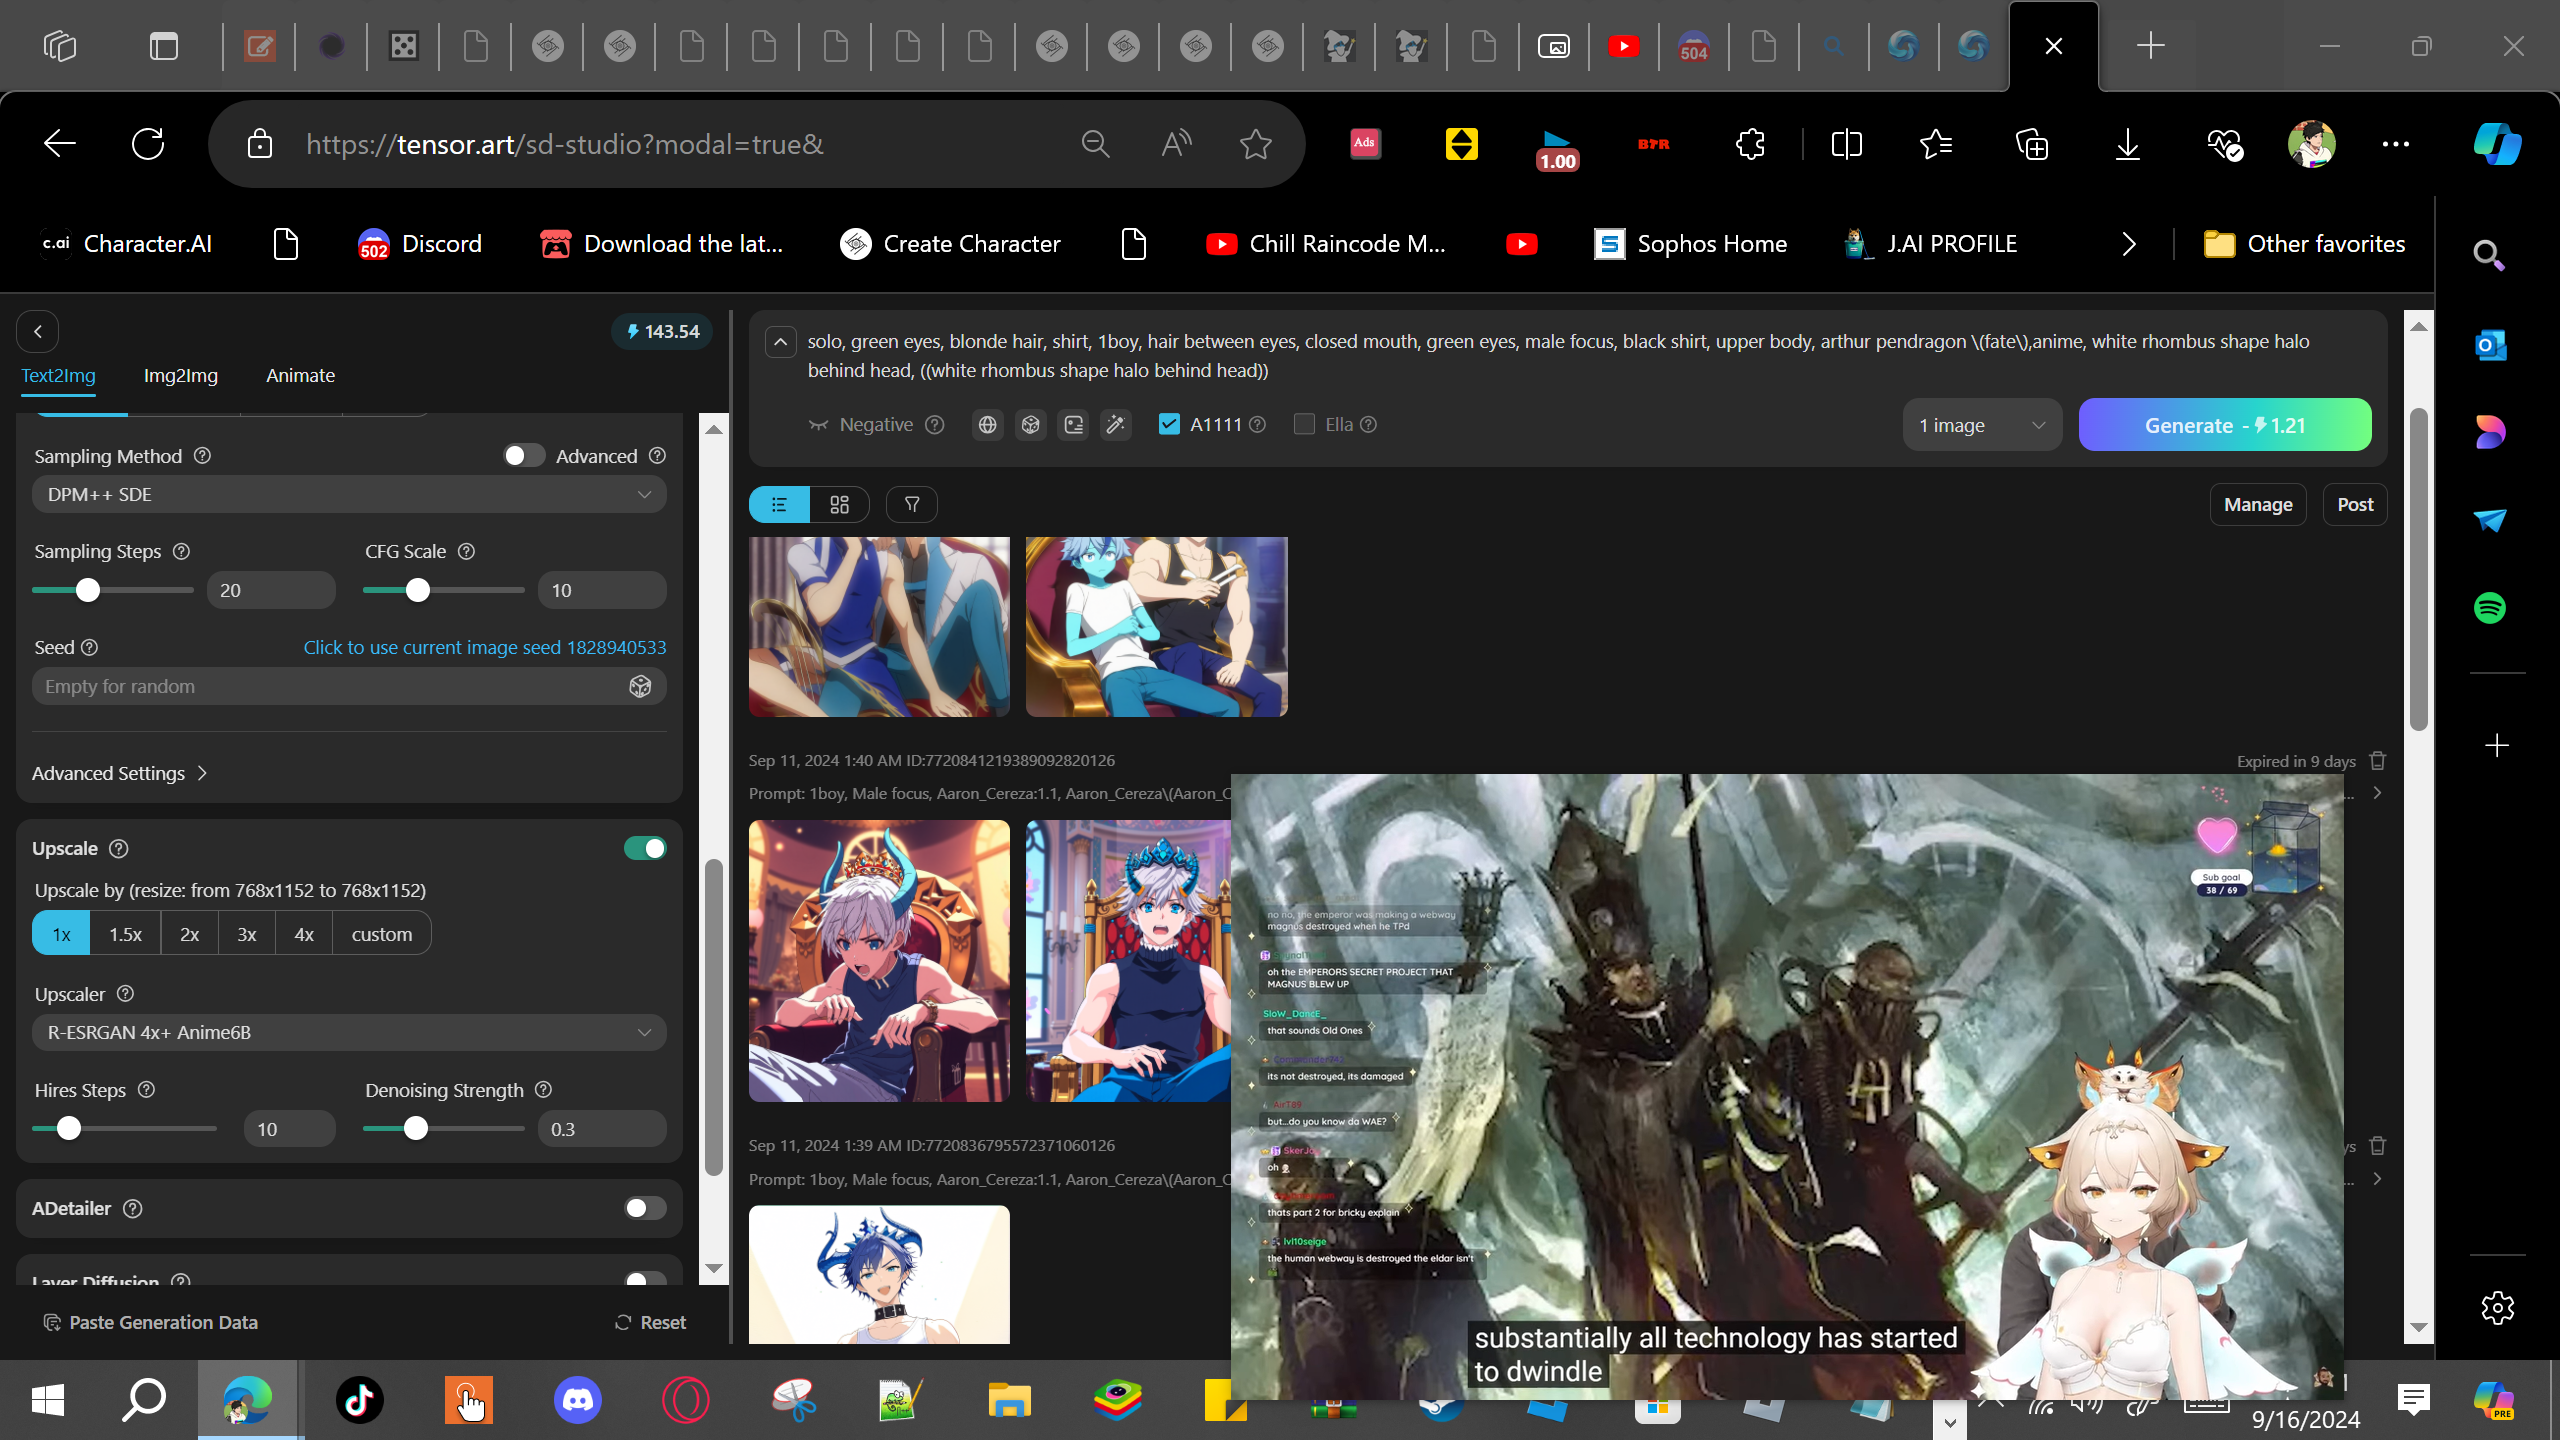Click the browser refresh icon

pyautogui.click(x=148, y=144)
